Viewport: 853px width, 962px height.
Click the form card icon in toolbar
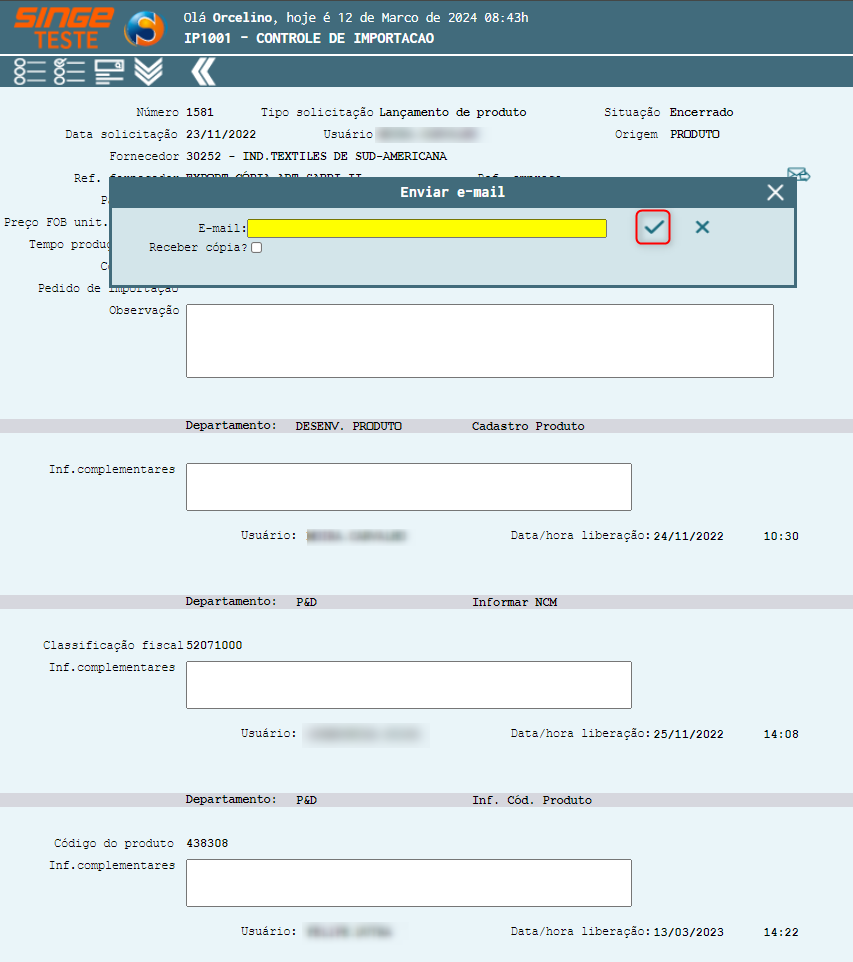(109, 71)
